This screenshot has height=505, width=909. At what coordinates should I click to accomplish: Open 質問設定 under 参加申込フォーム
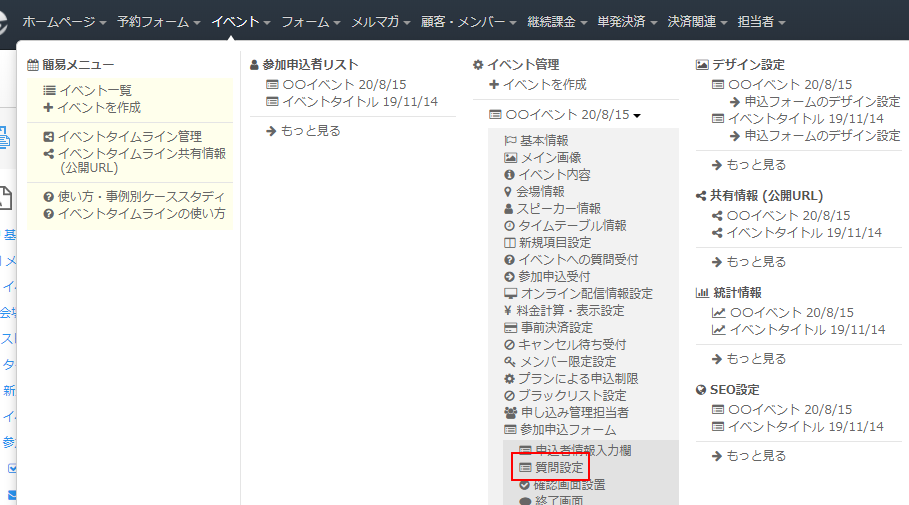click(x=558, y=467)
